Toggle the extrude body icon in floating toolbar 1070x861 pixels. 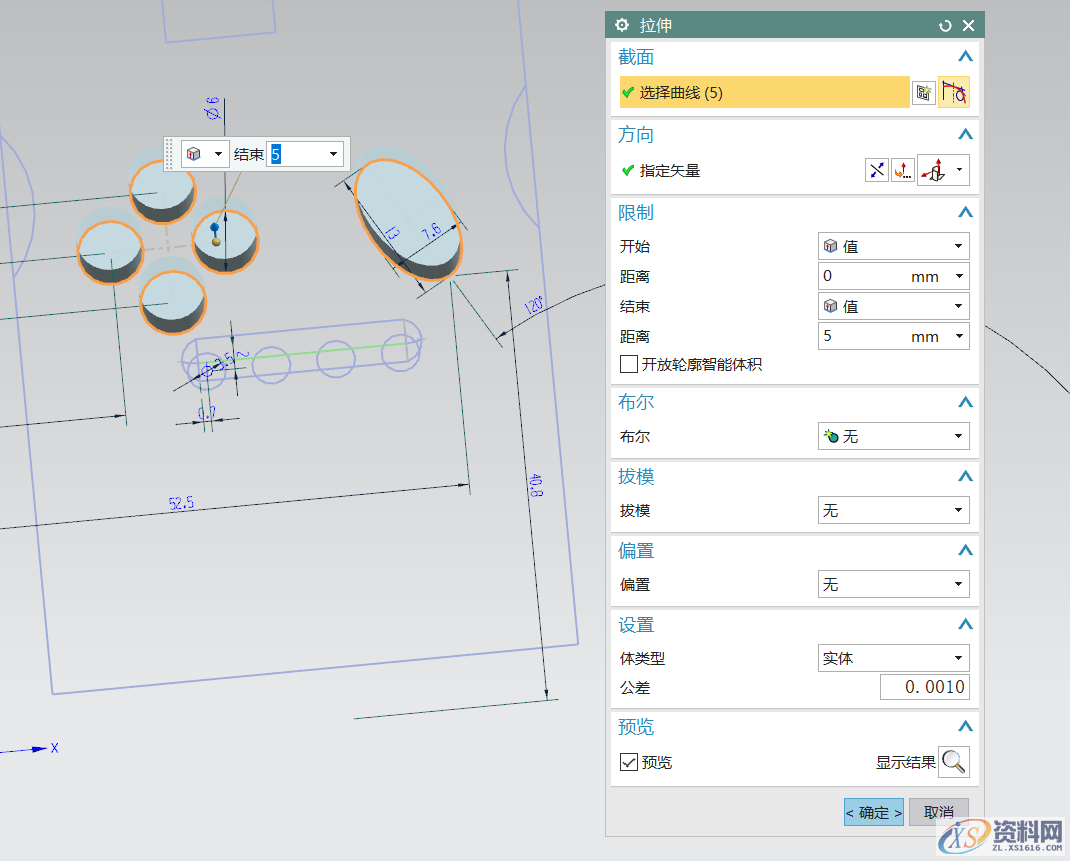(x=193, y=153)
